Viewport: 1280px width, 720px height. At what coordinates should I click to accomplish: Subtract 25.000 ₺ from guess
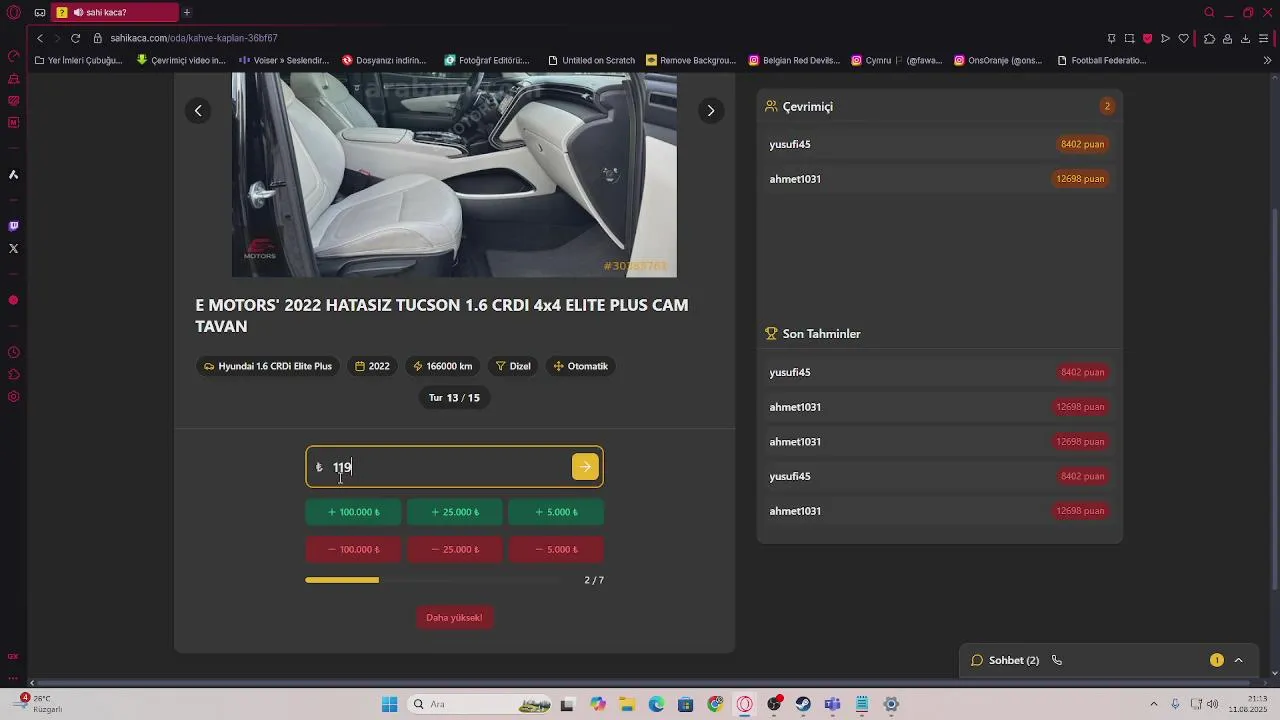click(455, 549)
